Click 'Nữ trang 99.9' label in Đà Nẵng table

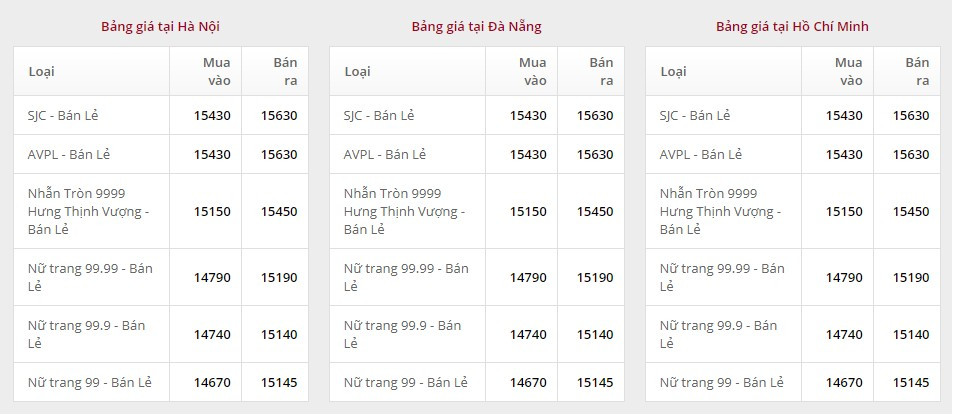pyautogui.click(x=403, y=325)
